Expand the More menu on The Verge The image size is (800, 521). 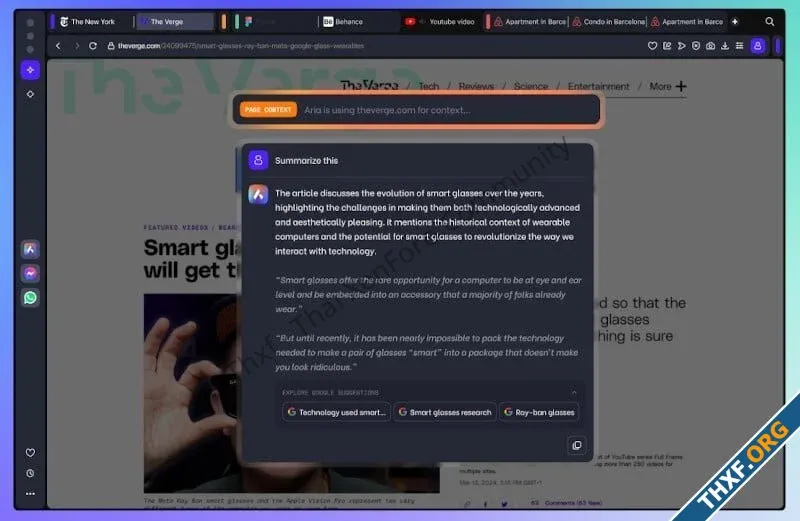(667, 87)
